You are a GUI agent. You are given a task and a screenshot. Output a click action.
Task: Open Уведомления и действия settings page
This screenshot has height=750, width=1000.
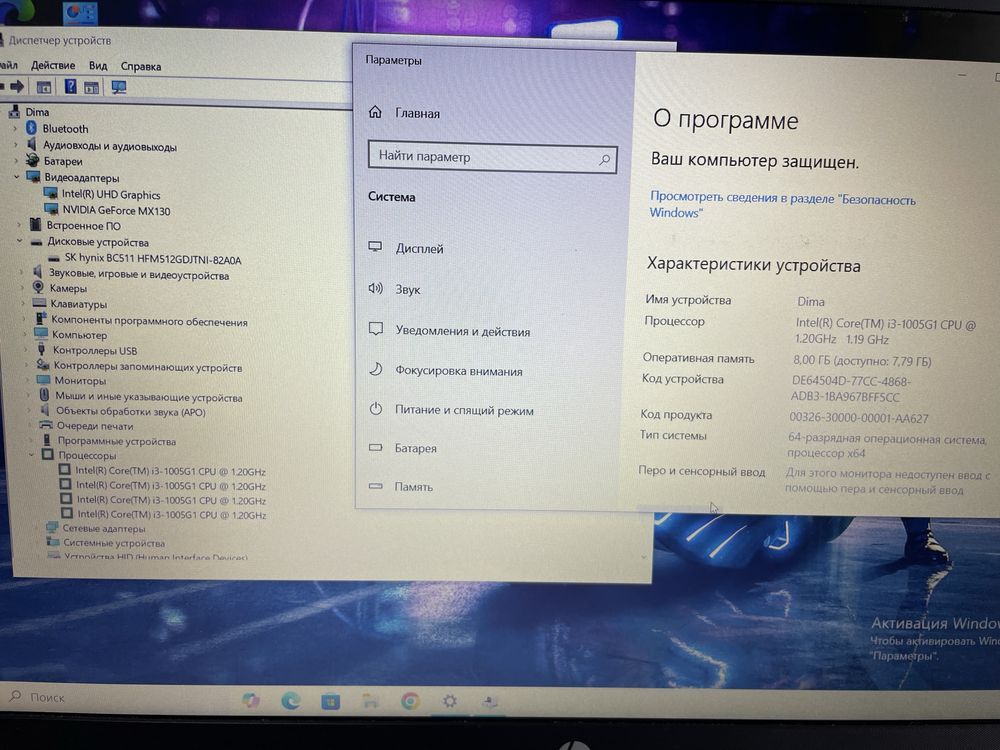[x=462, y=332]
